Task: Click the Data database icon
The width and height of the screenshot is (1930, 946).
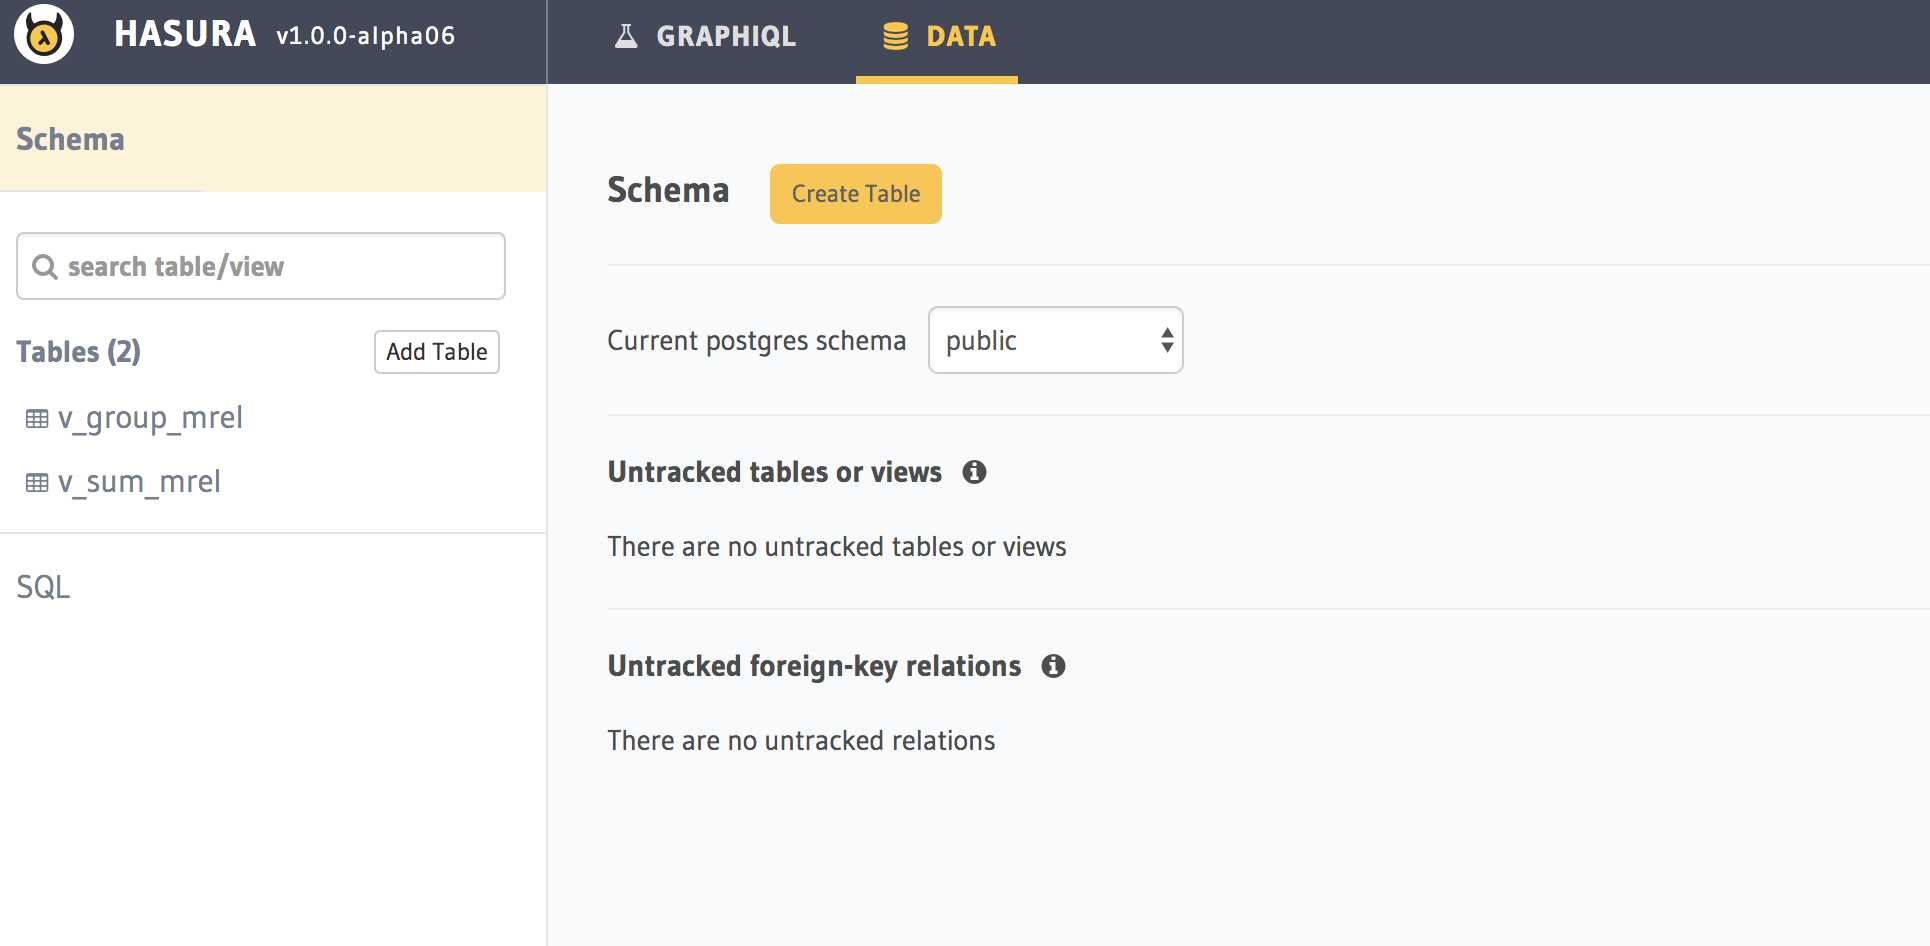Action: point(896,36)
